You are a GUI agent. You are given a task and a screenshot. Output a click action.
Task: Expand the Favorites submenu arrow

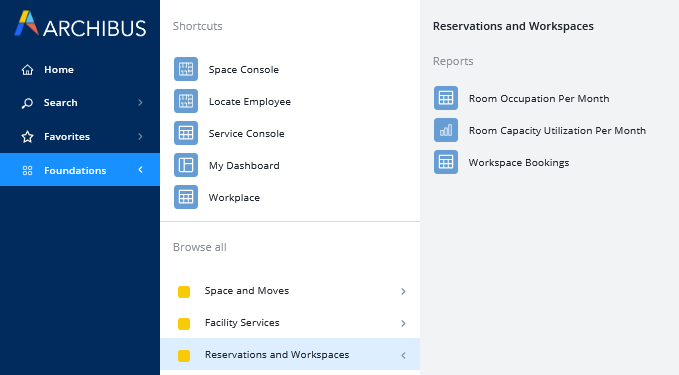pos(140,136)
